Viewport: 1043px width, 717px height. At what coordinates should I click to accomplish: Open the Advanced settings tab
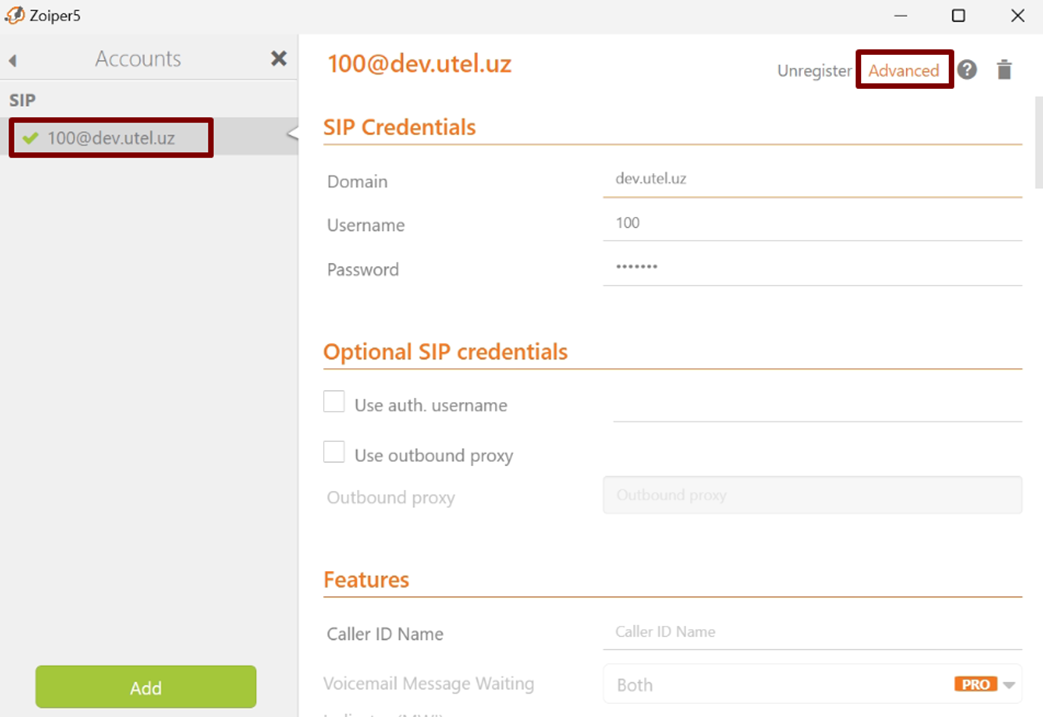click(903, 70)
